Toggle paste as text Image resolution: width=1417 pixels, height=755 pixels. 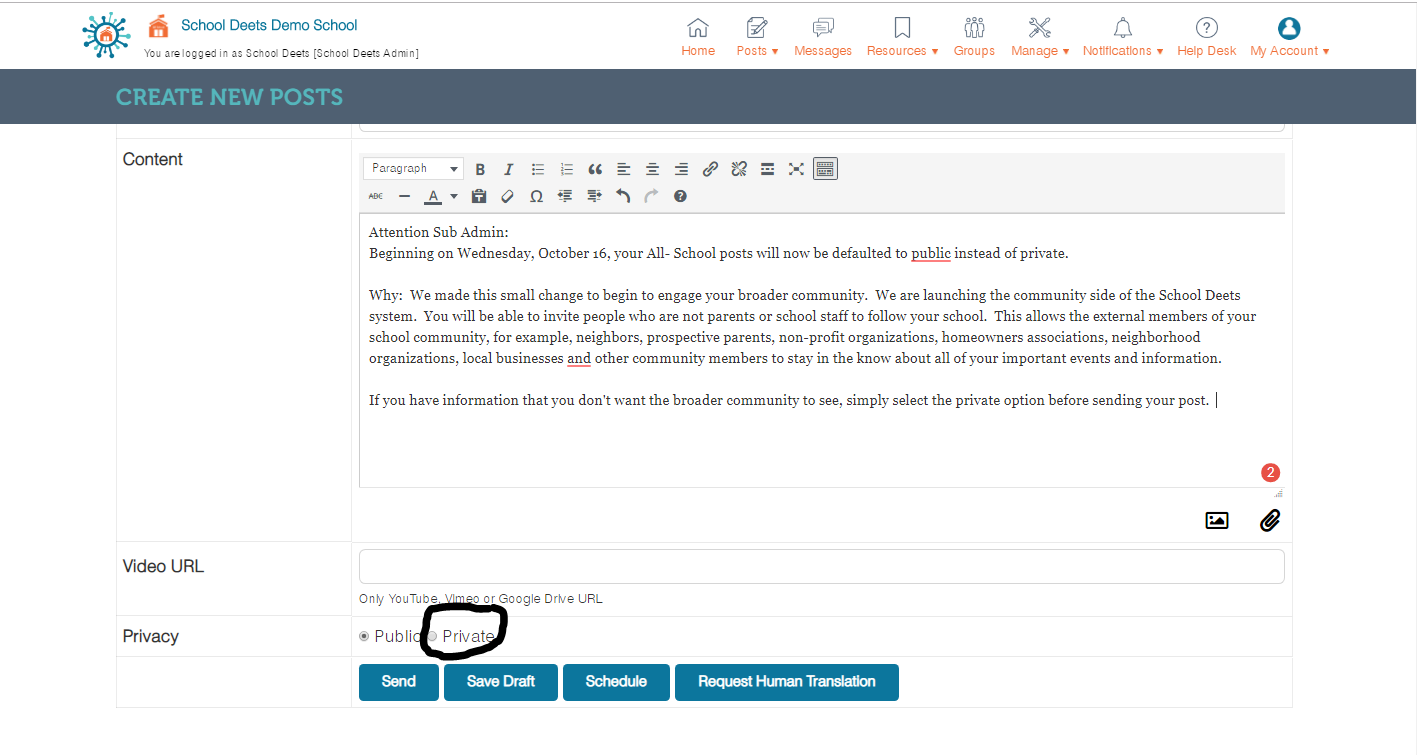click(x=479, y=196)
